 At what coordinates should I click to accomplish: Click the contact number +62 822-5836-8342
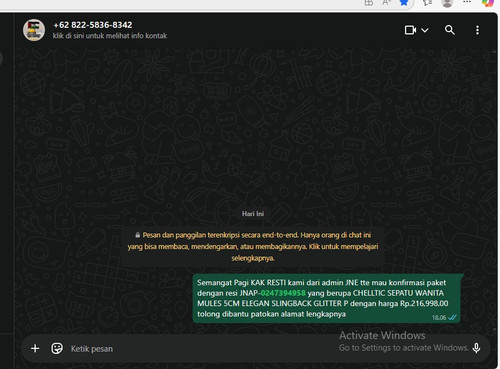click(93, 25)
